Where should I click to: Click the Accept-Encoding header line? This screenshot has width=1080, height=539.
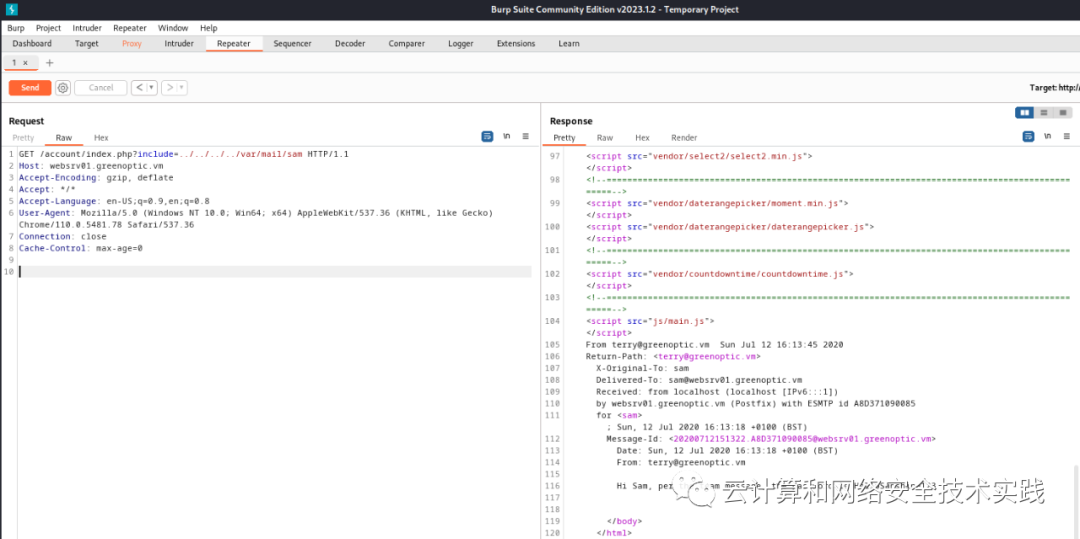[x=96, y=178]
